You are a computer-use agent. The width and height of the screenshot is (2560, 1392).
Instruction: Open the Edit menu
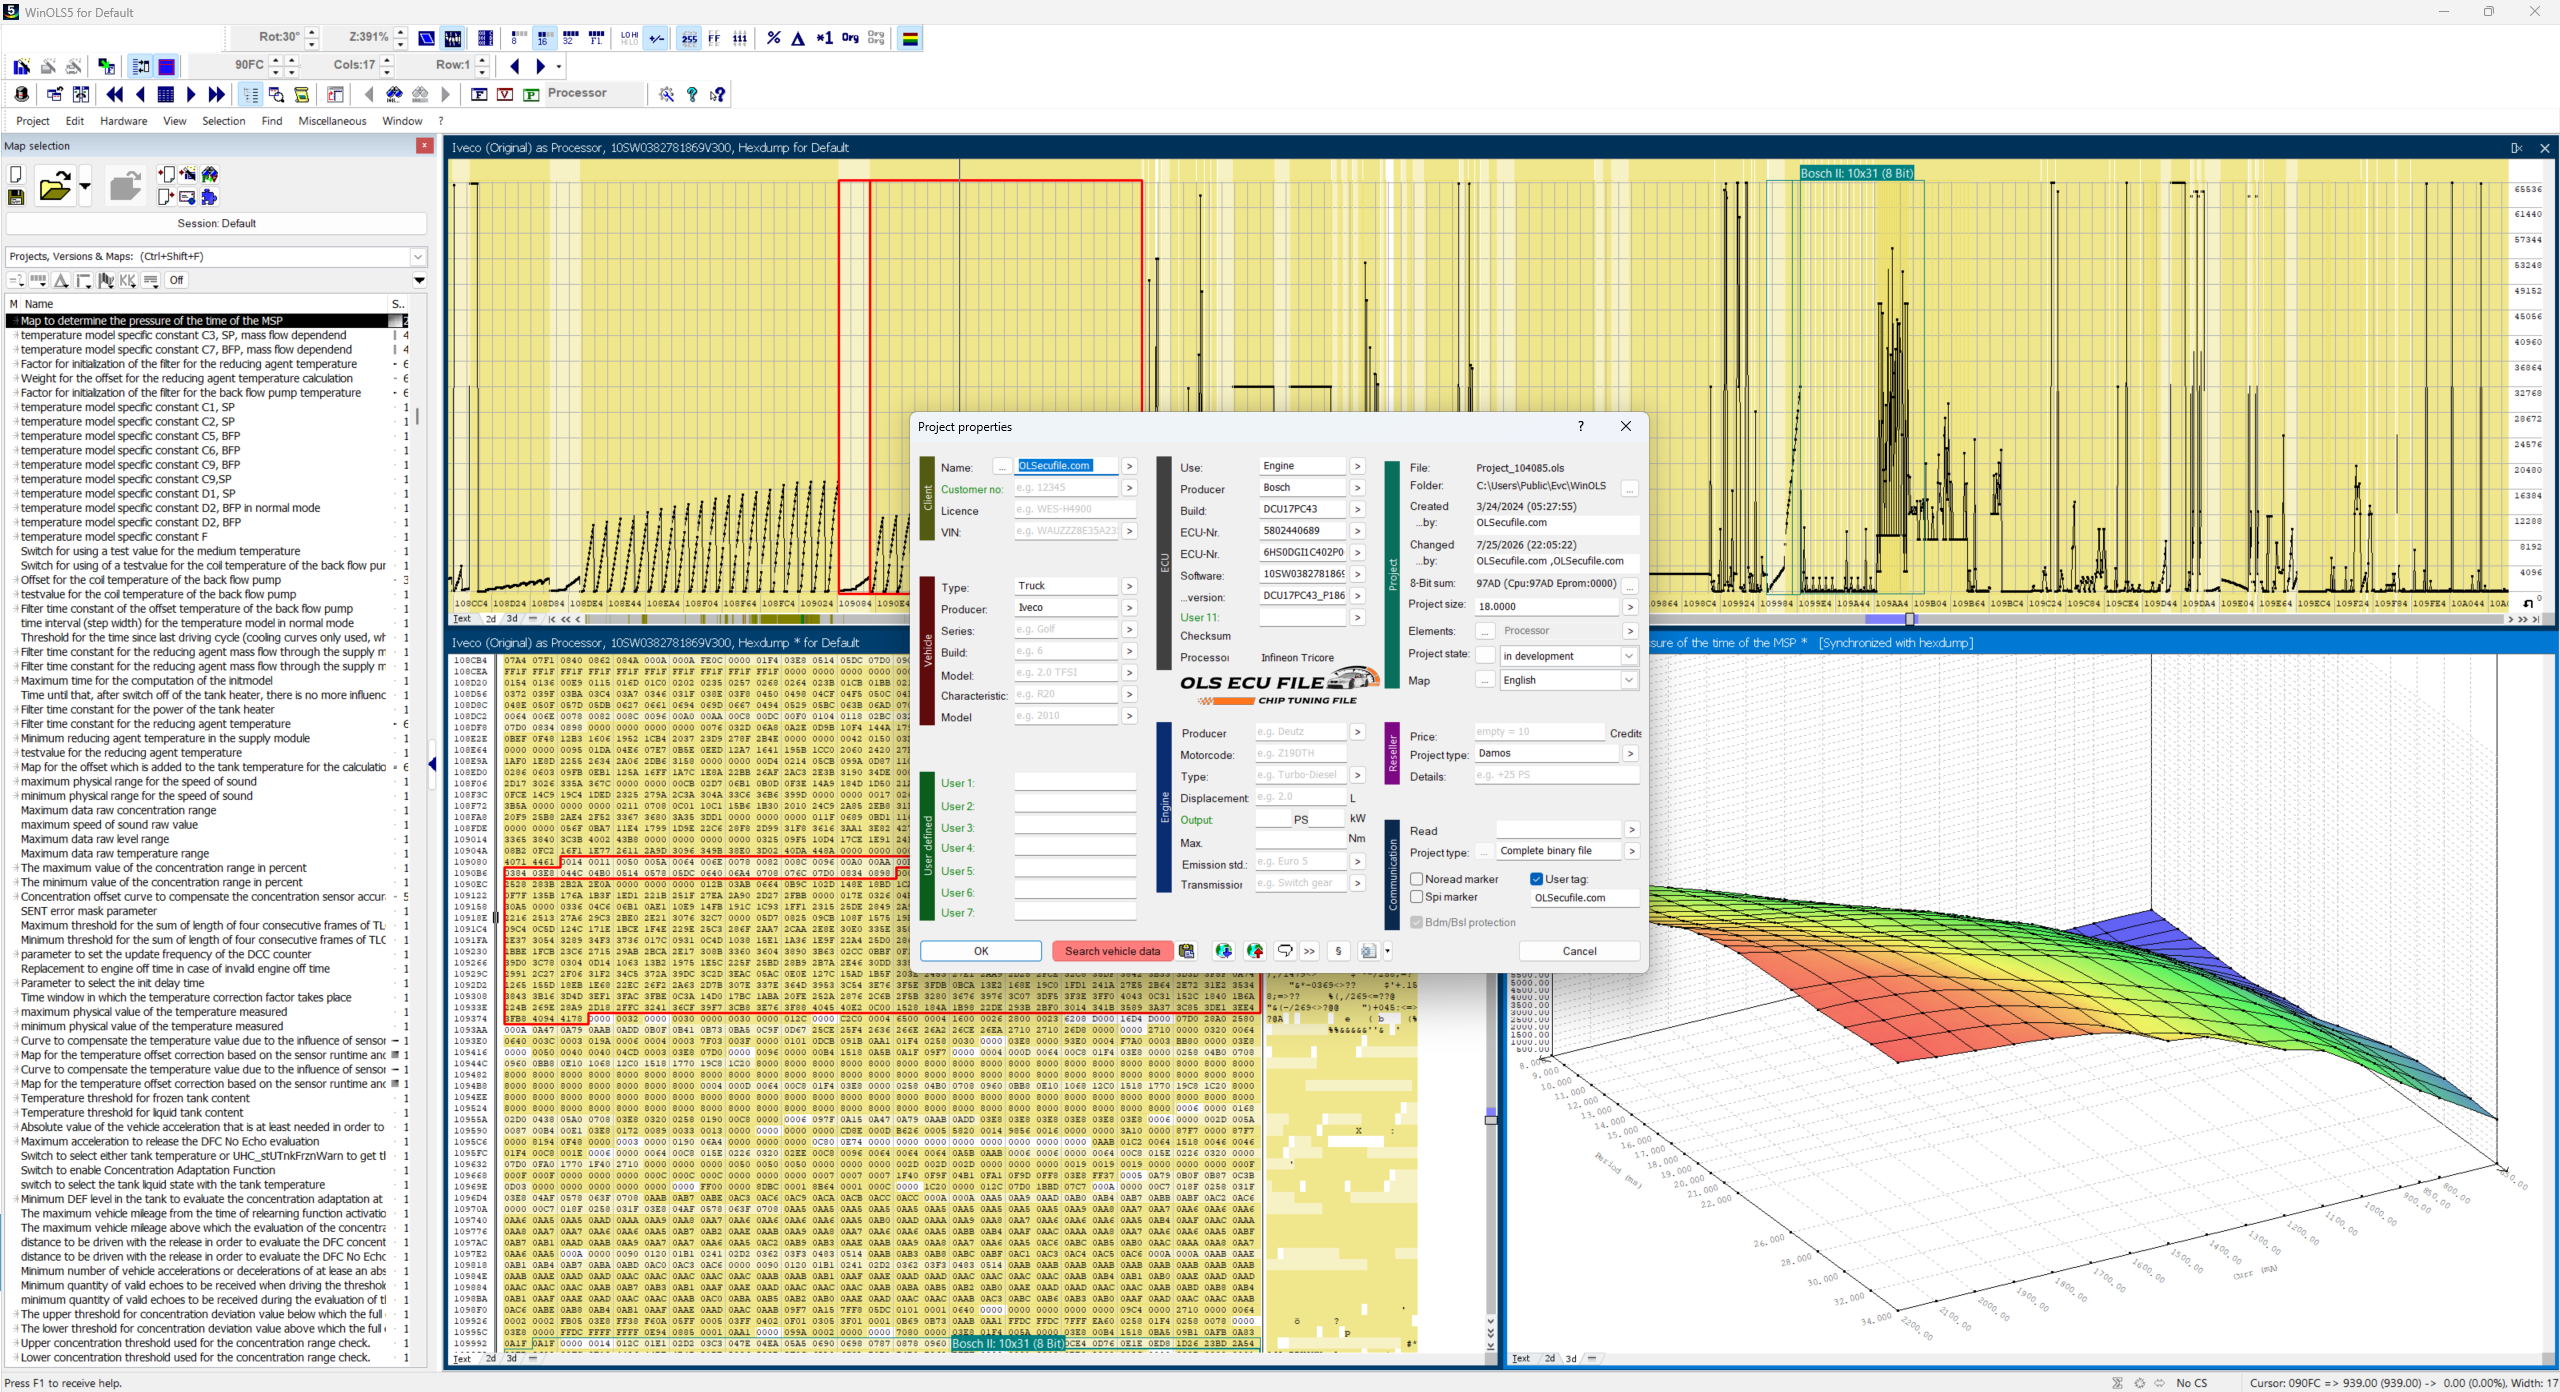pos(75,121)
